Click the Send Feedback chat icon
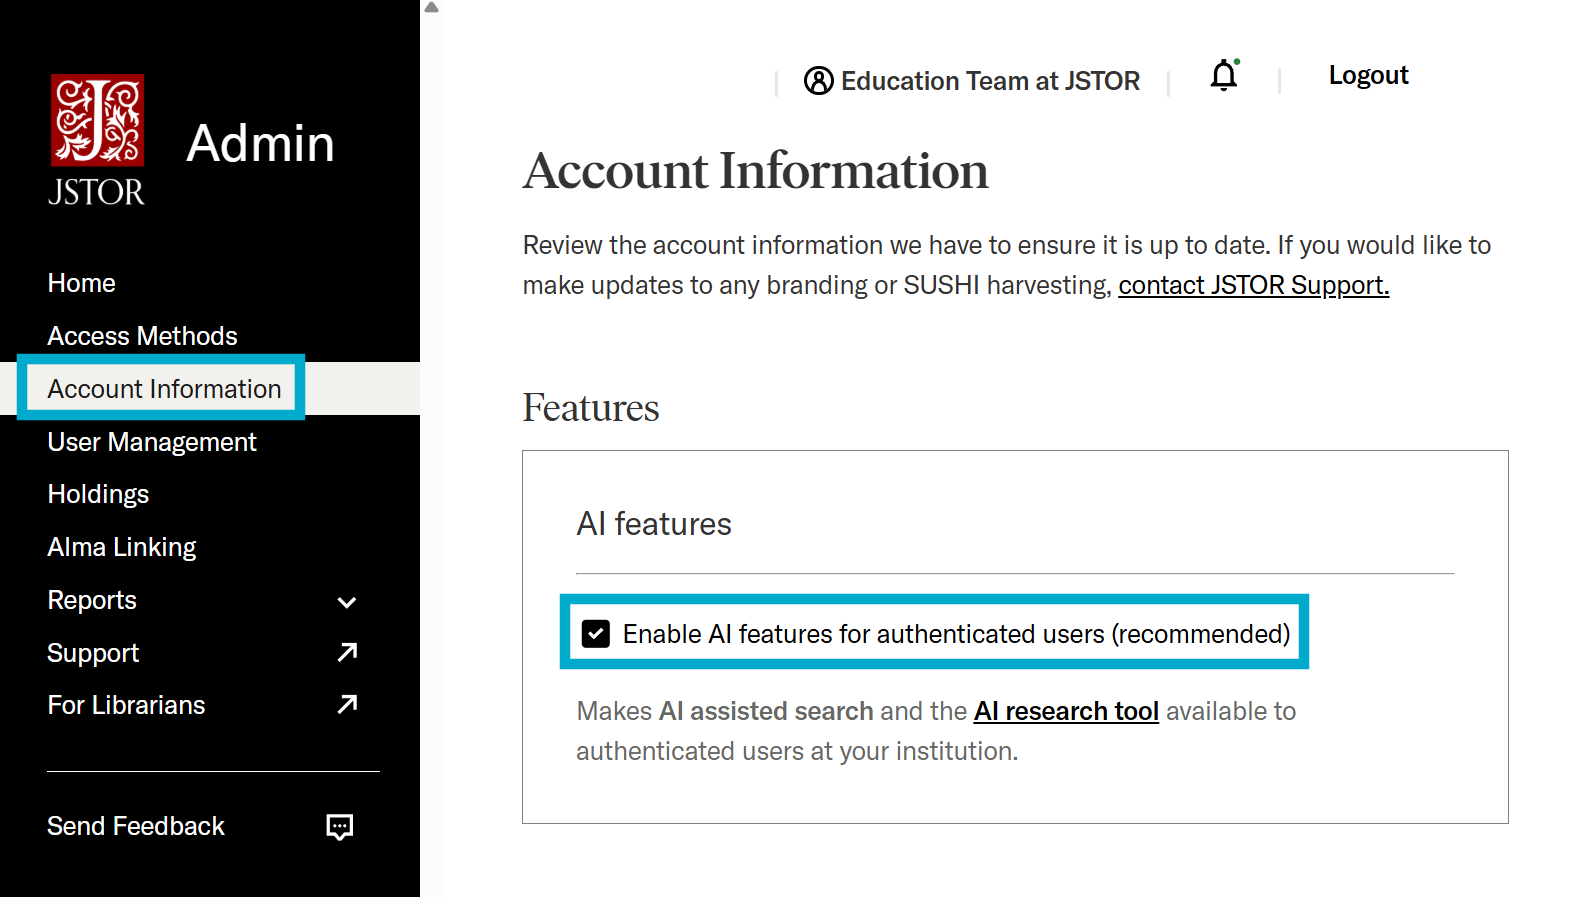 click(340, 827)
